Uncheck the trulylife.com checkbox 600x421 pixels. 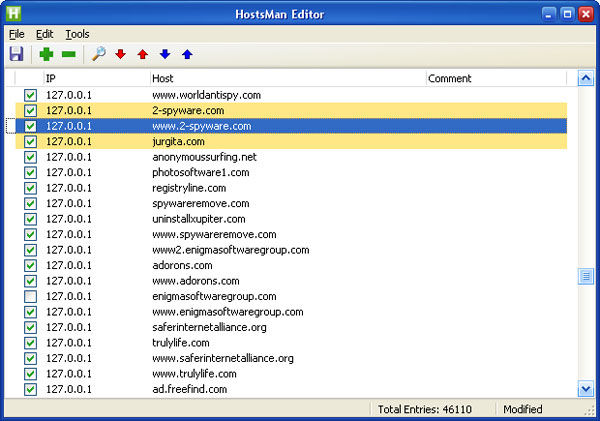coord(30,343)
